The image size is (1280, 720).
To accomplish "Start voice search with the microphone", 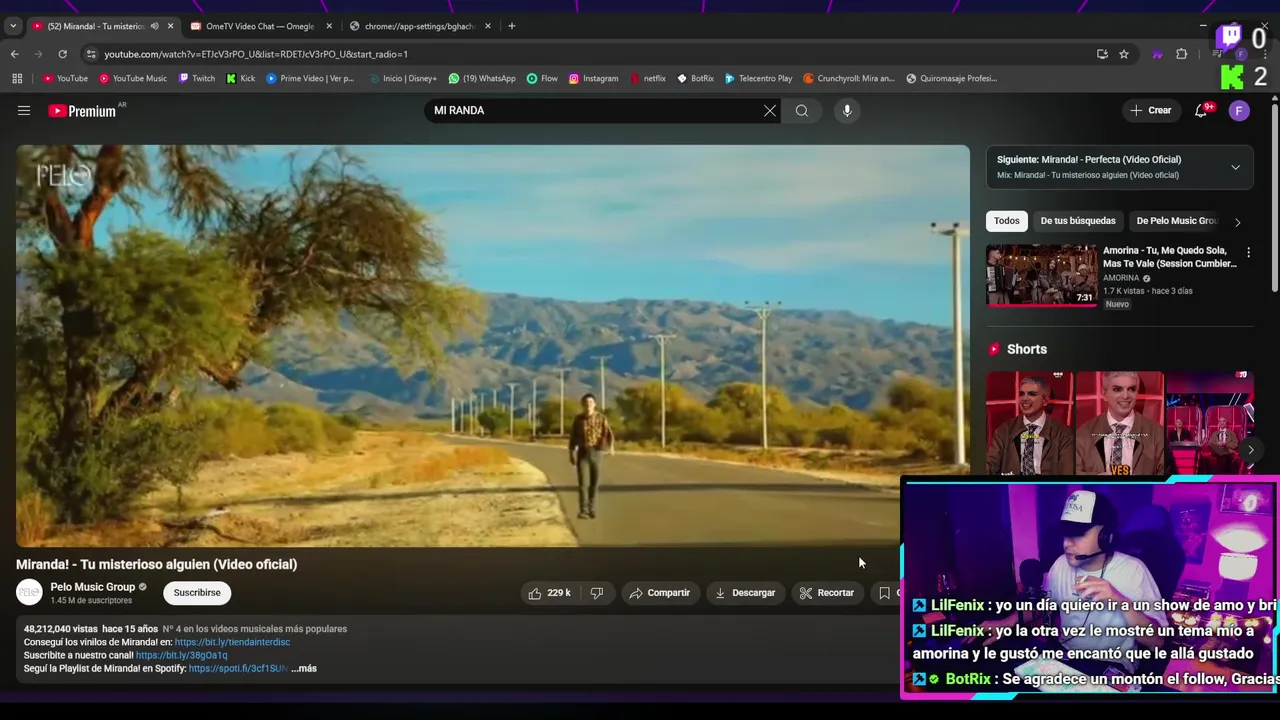I will coord(847,111).
